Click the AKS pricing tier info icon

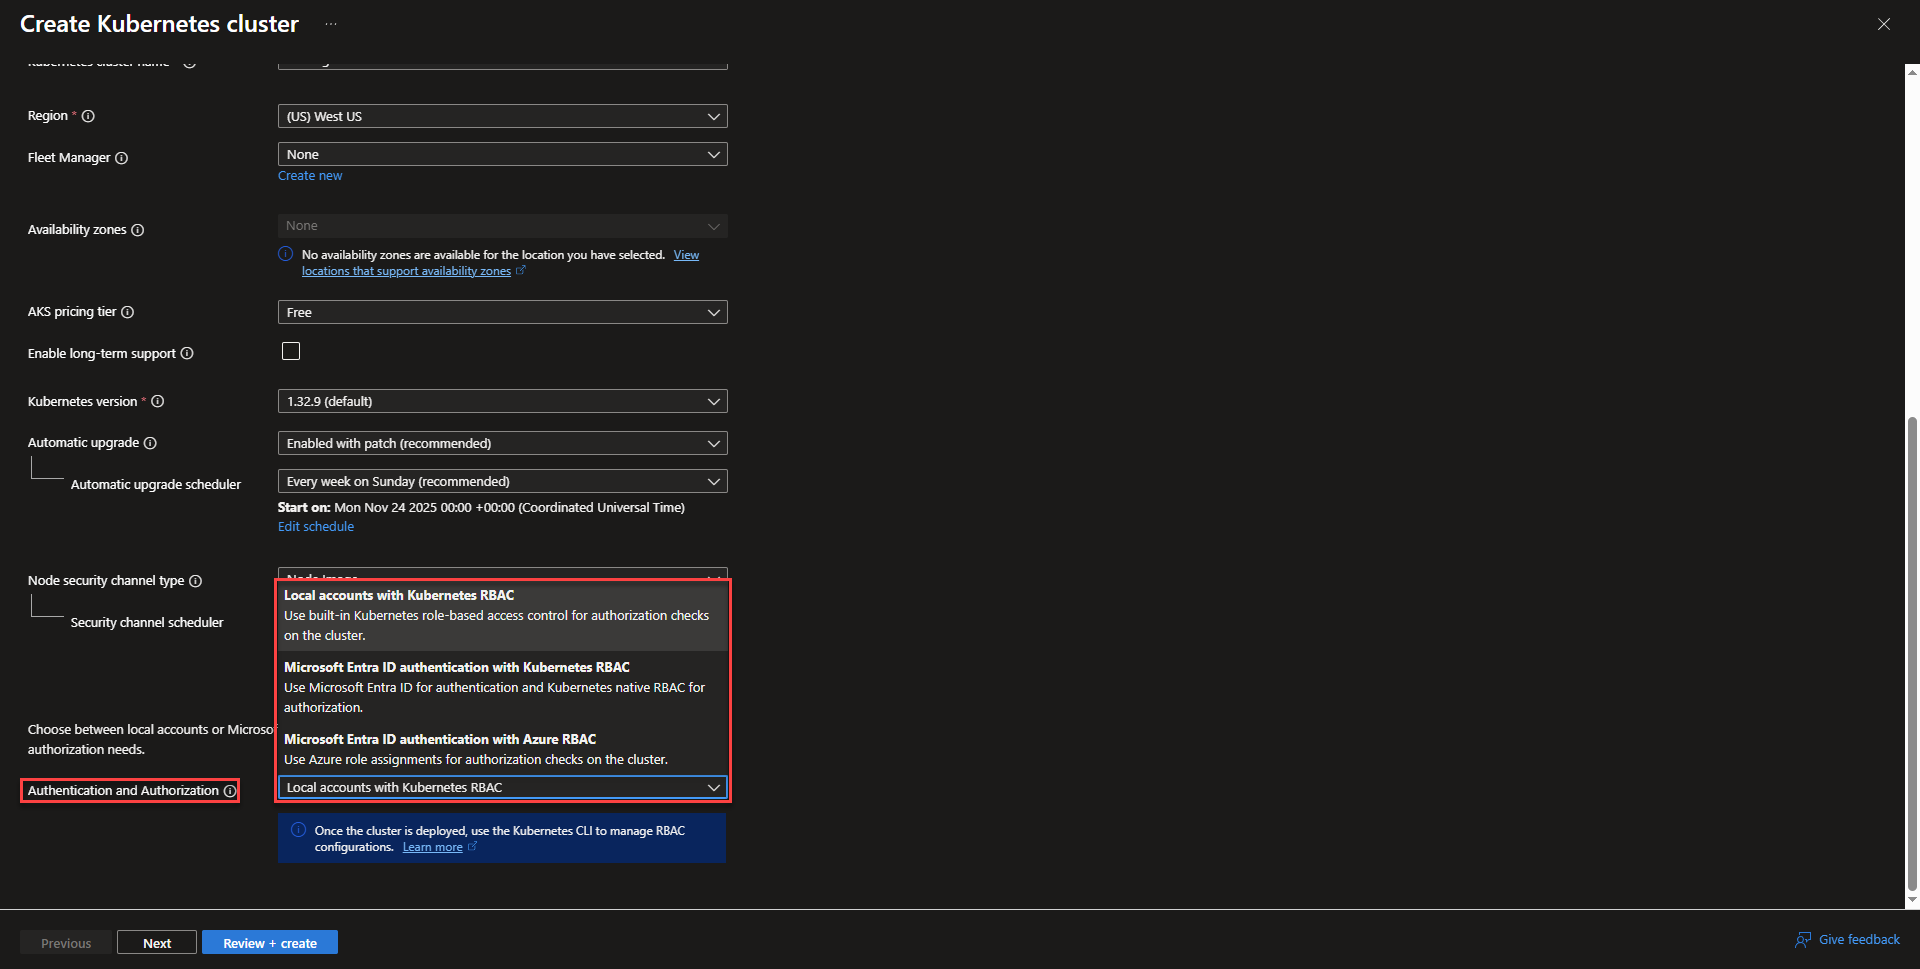click(128, 312)
